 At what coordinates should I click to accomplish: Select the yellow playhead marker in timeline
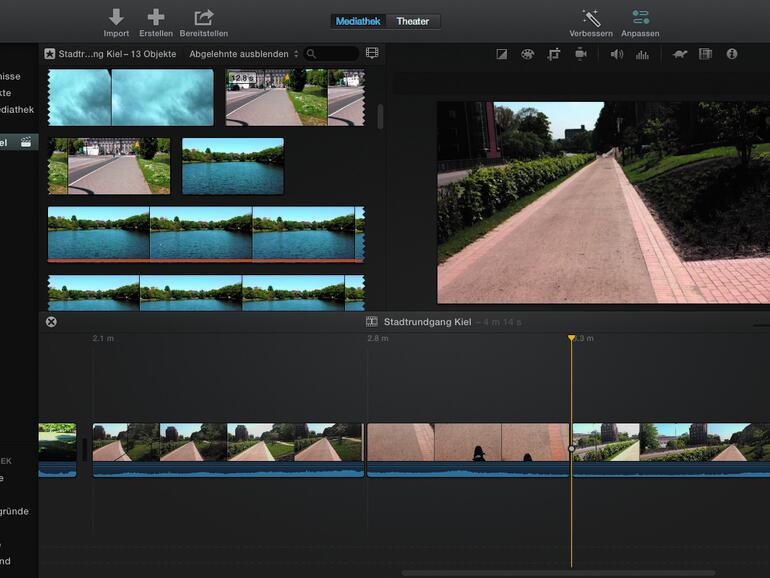pyautogui.click(x=572, y=339)
